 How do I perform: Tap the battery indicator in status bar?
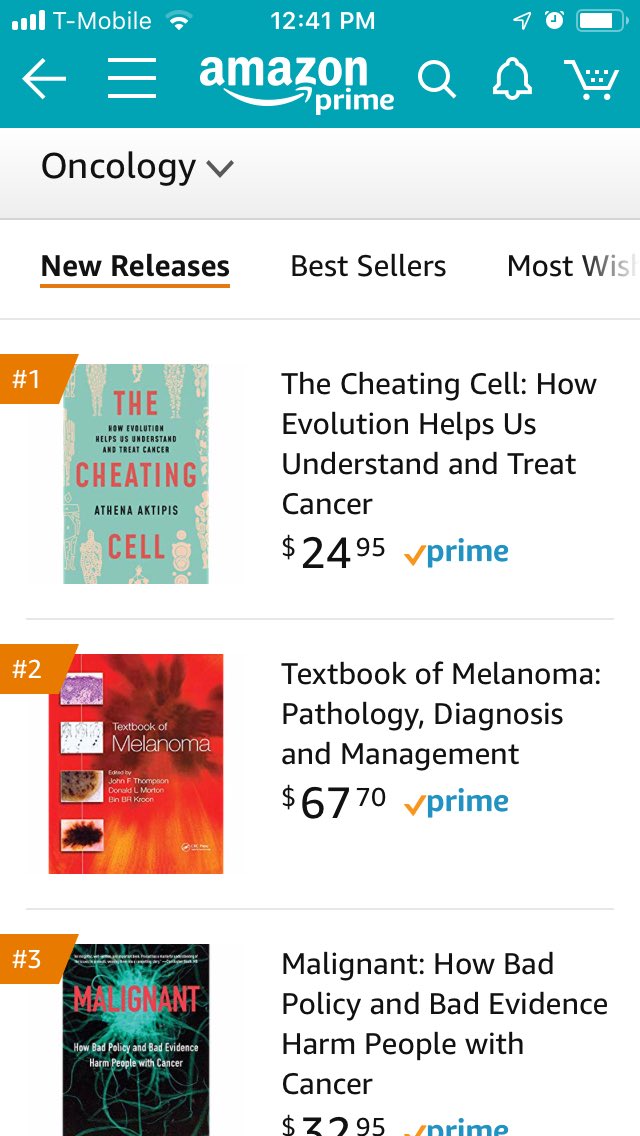[x=602, y=21]
